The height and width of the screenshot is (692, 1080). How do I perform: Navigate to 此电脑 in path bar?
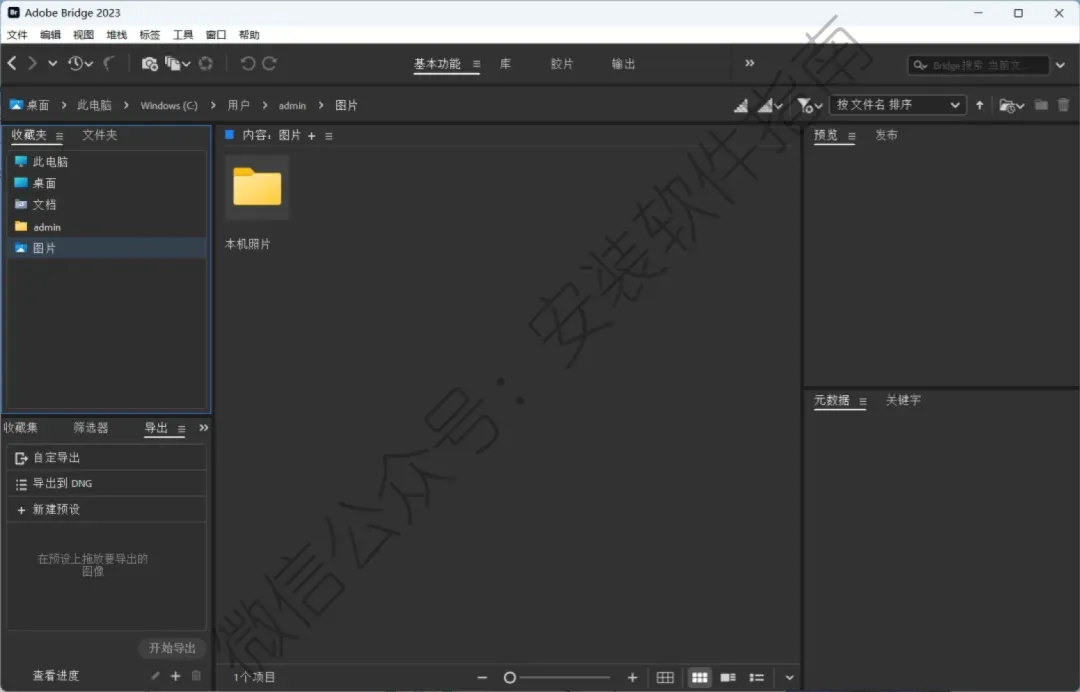[94, 105]
